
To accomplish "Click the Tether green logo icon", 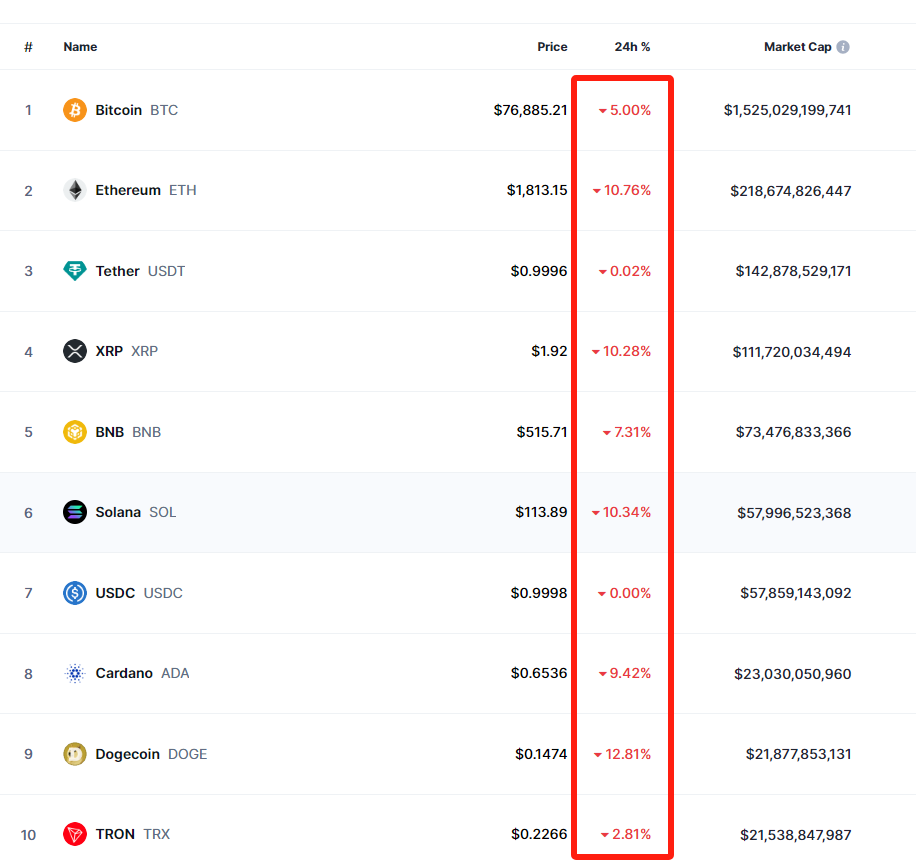I will coord(75,271).
